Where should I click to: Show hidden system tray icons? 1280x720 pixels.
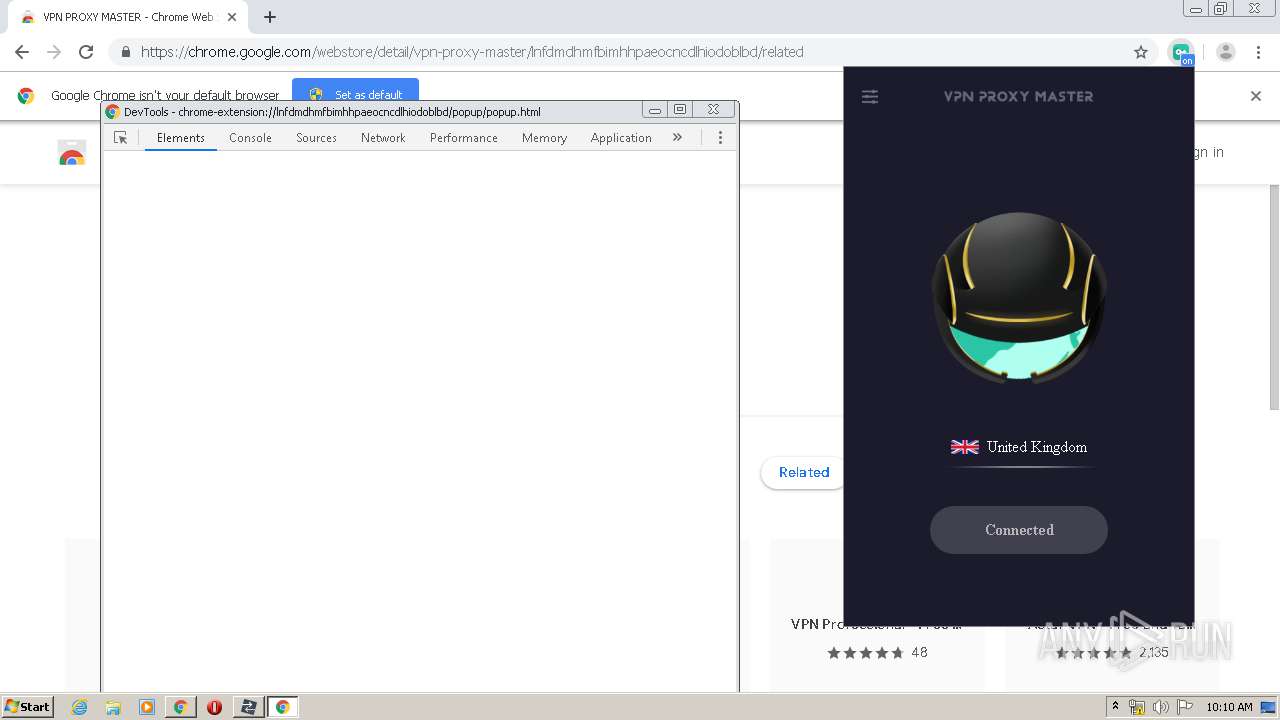pyautogui.click(x=1115, y=707)
